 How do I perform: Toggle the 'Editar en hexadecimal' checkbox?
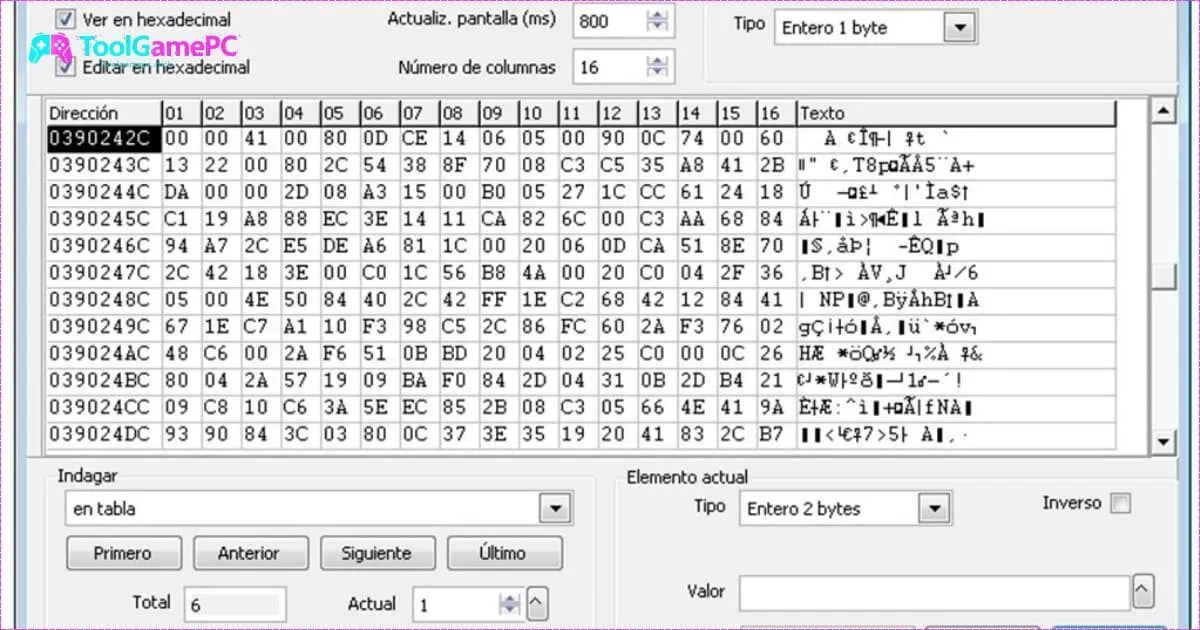point(66,67)
